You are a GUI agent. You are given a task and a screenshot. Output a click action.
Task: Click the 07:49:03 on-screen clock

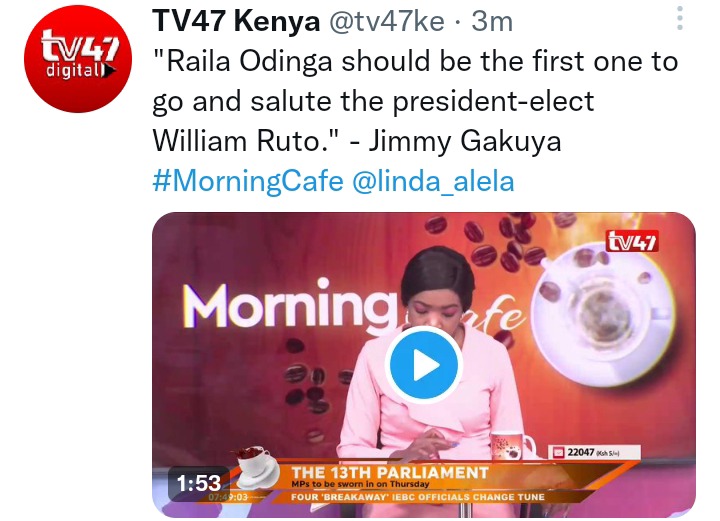click(x=228, y=497)
